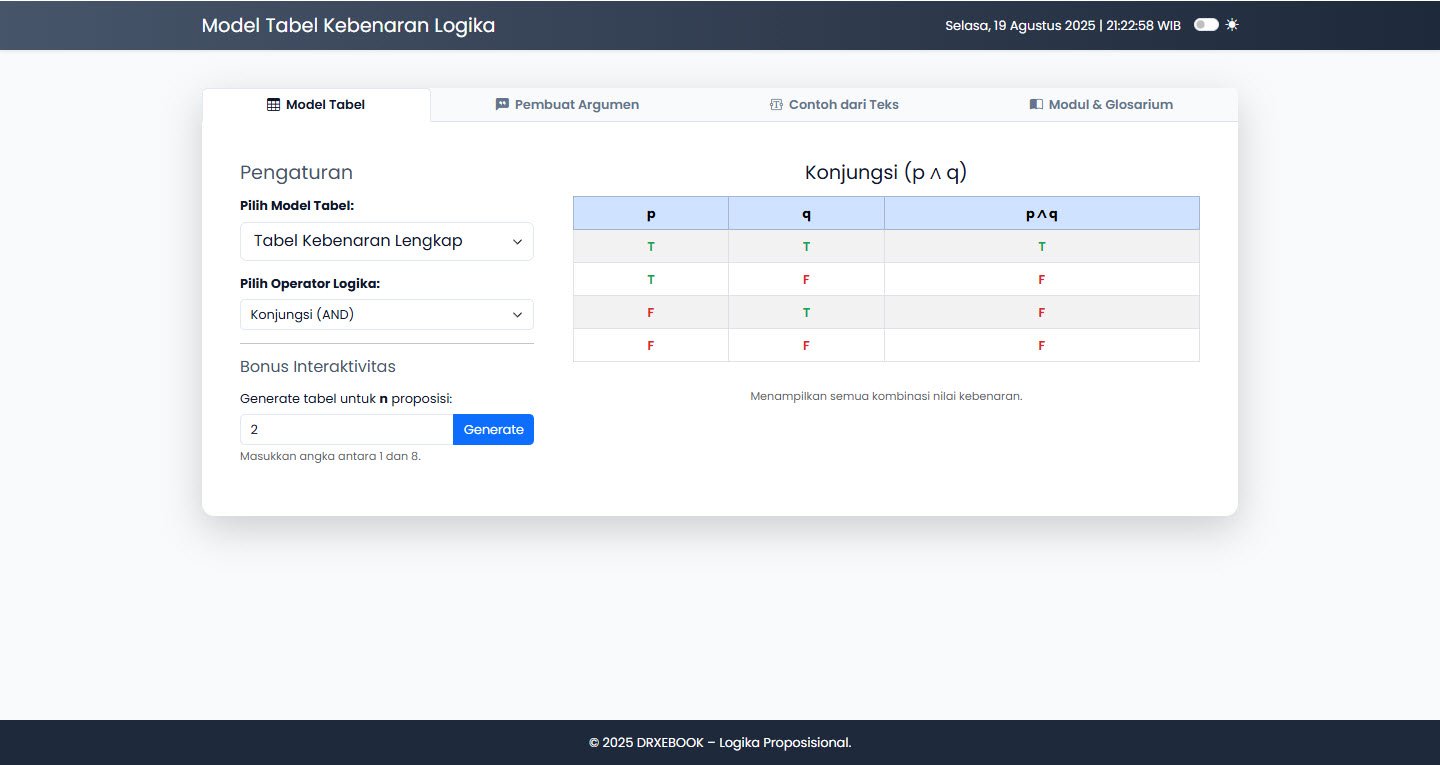Click the footer copyright DRXEBOOK text
The height and width of the screenshot is (765, 1440).
click(x=720, y=742)
